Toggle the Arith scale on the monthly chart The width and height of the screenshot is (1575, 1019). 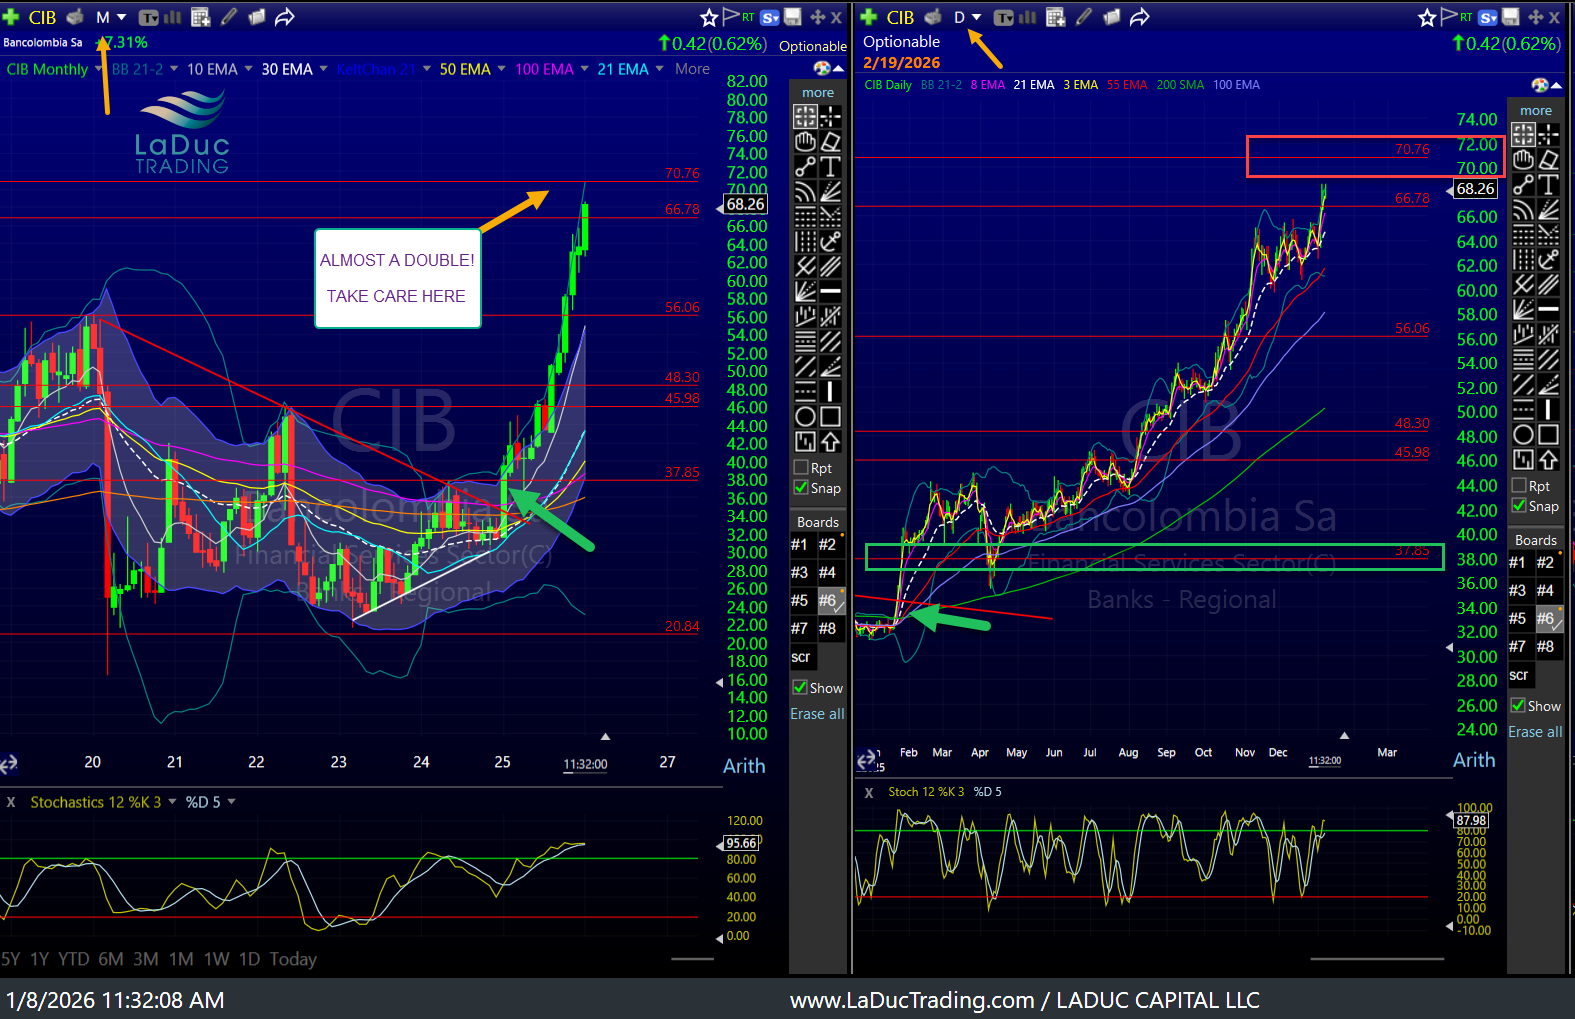(744, 766)
